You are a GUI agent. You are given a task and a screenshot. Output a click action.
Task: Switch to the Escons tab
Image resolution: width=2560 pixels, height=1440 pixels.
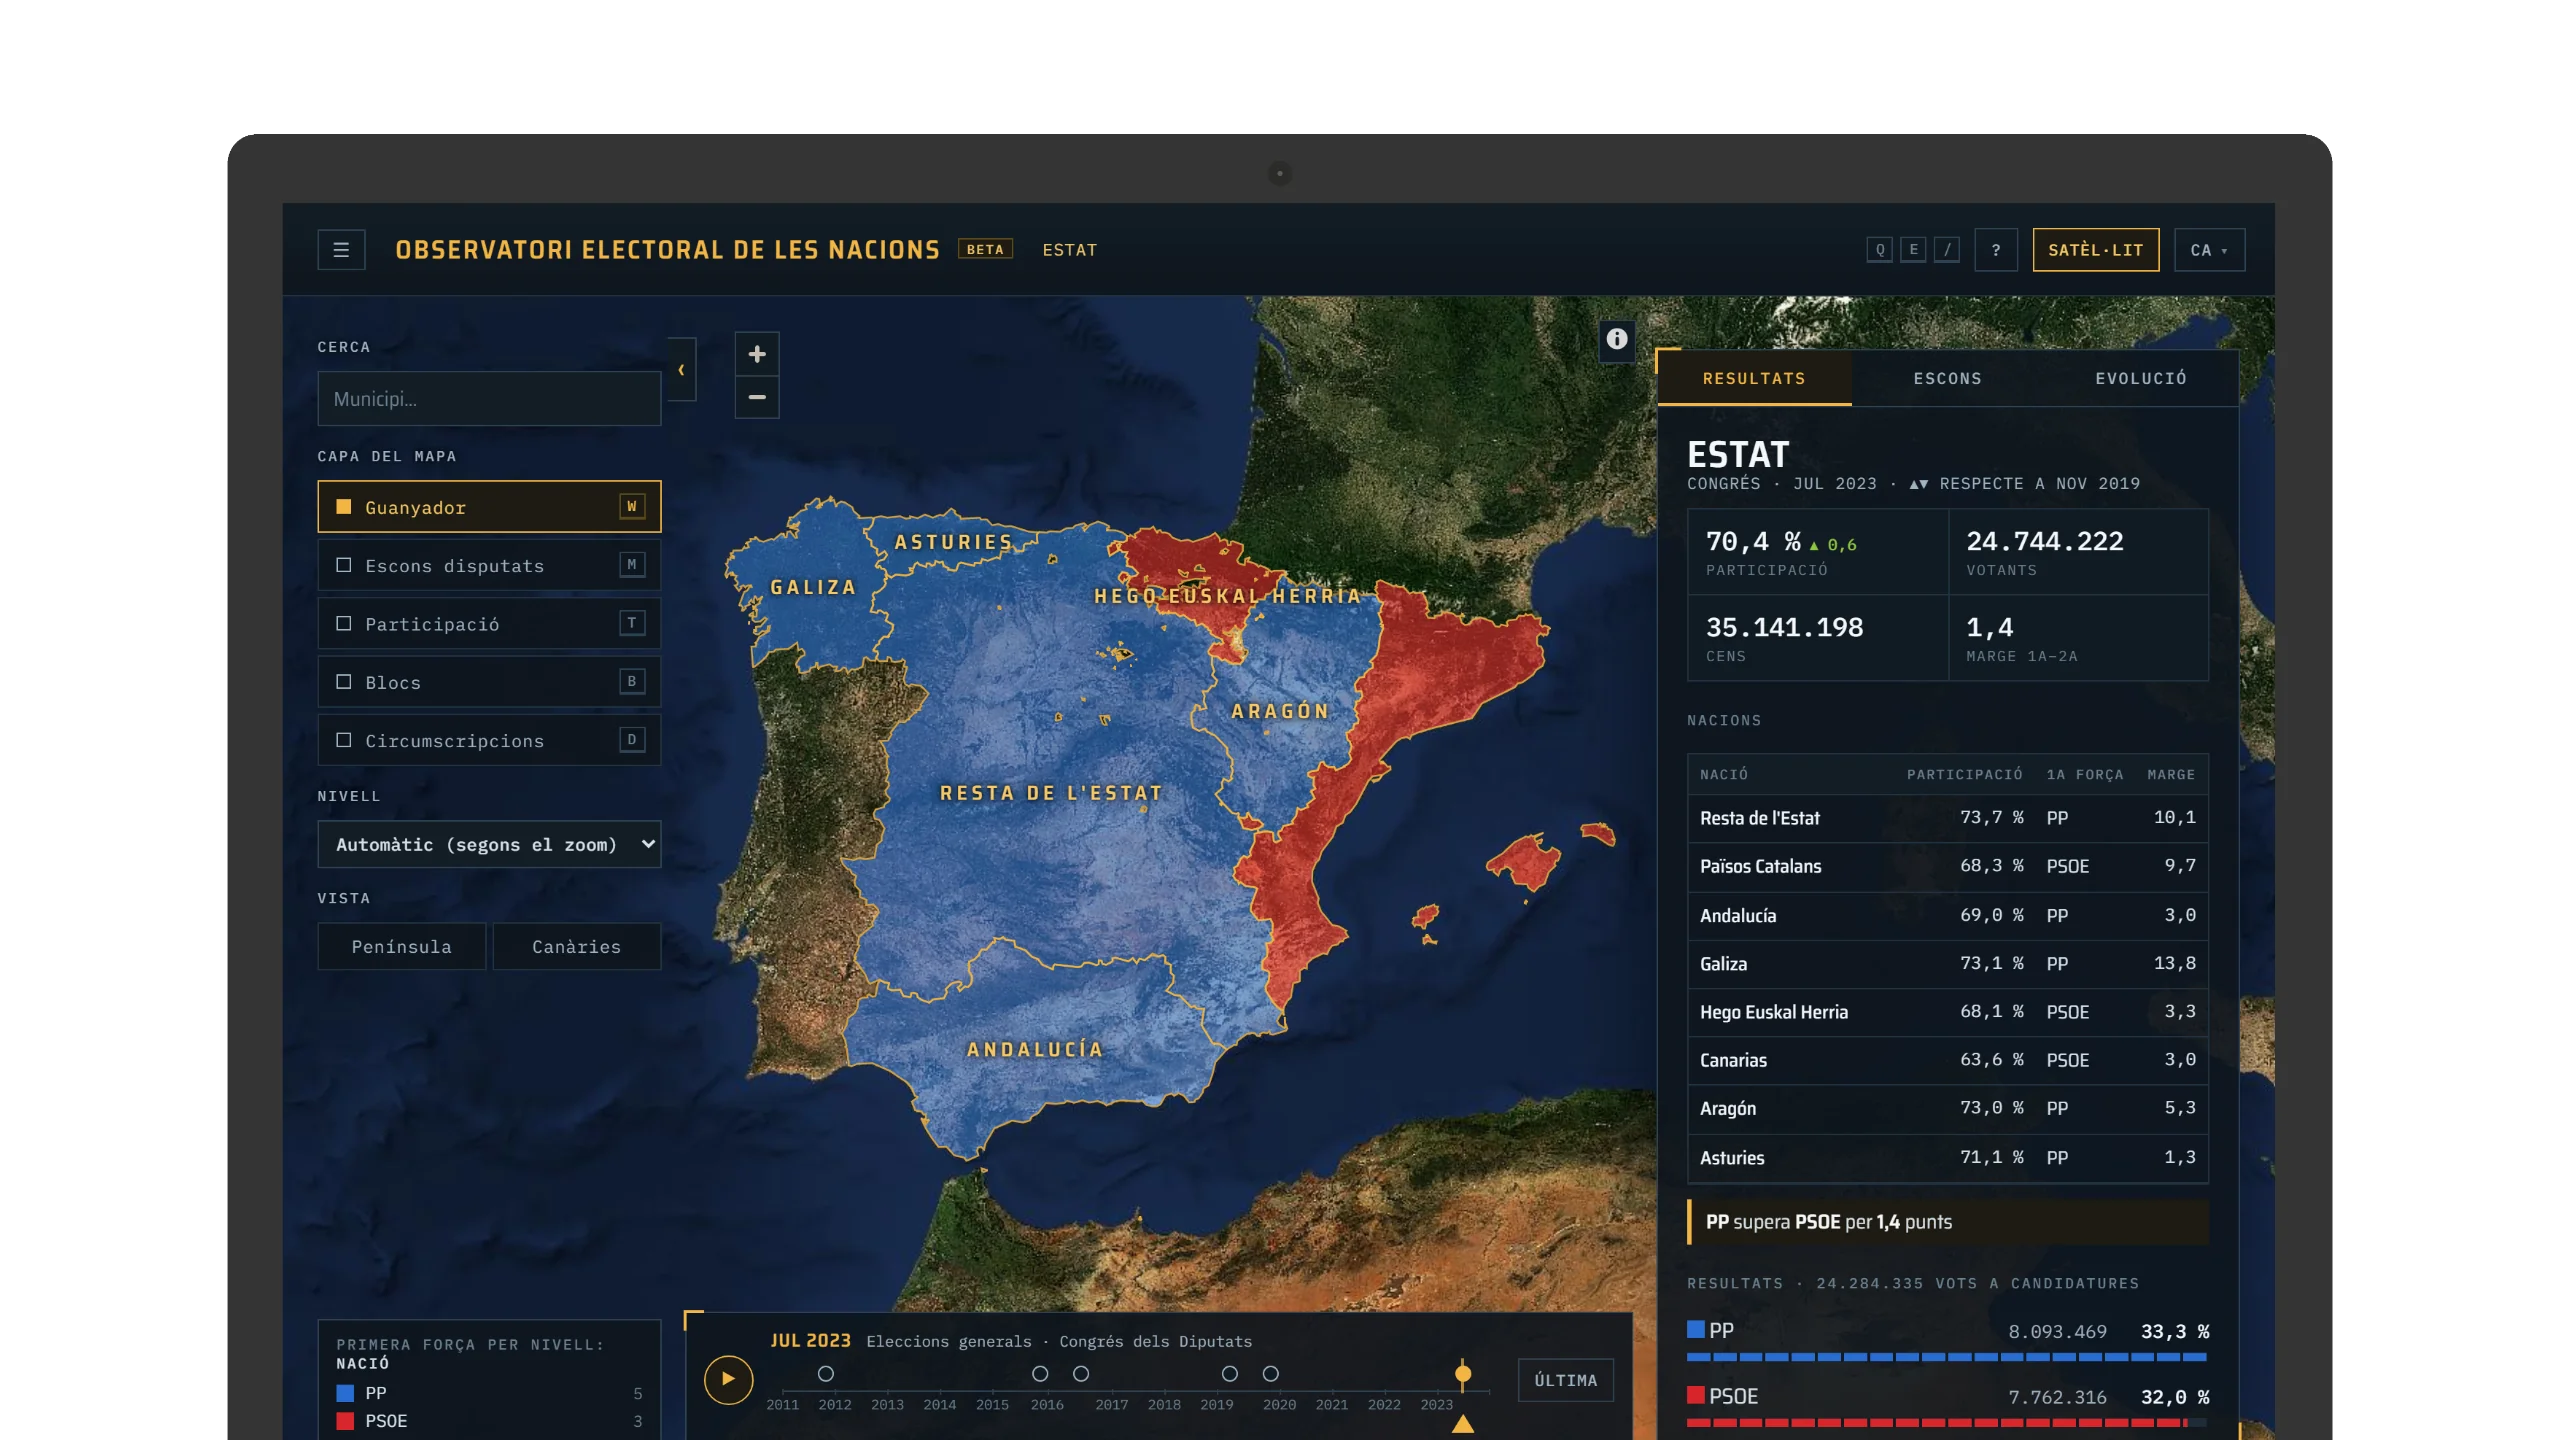1947,378
